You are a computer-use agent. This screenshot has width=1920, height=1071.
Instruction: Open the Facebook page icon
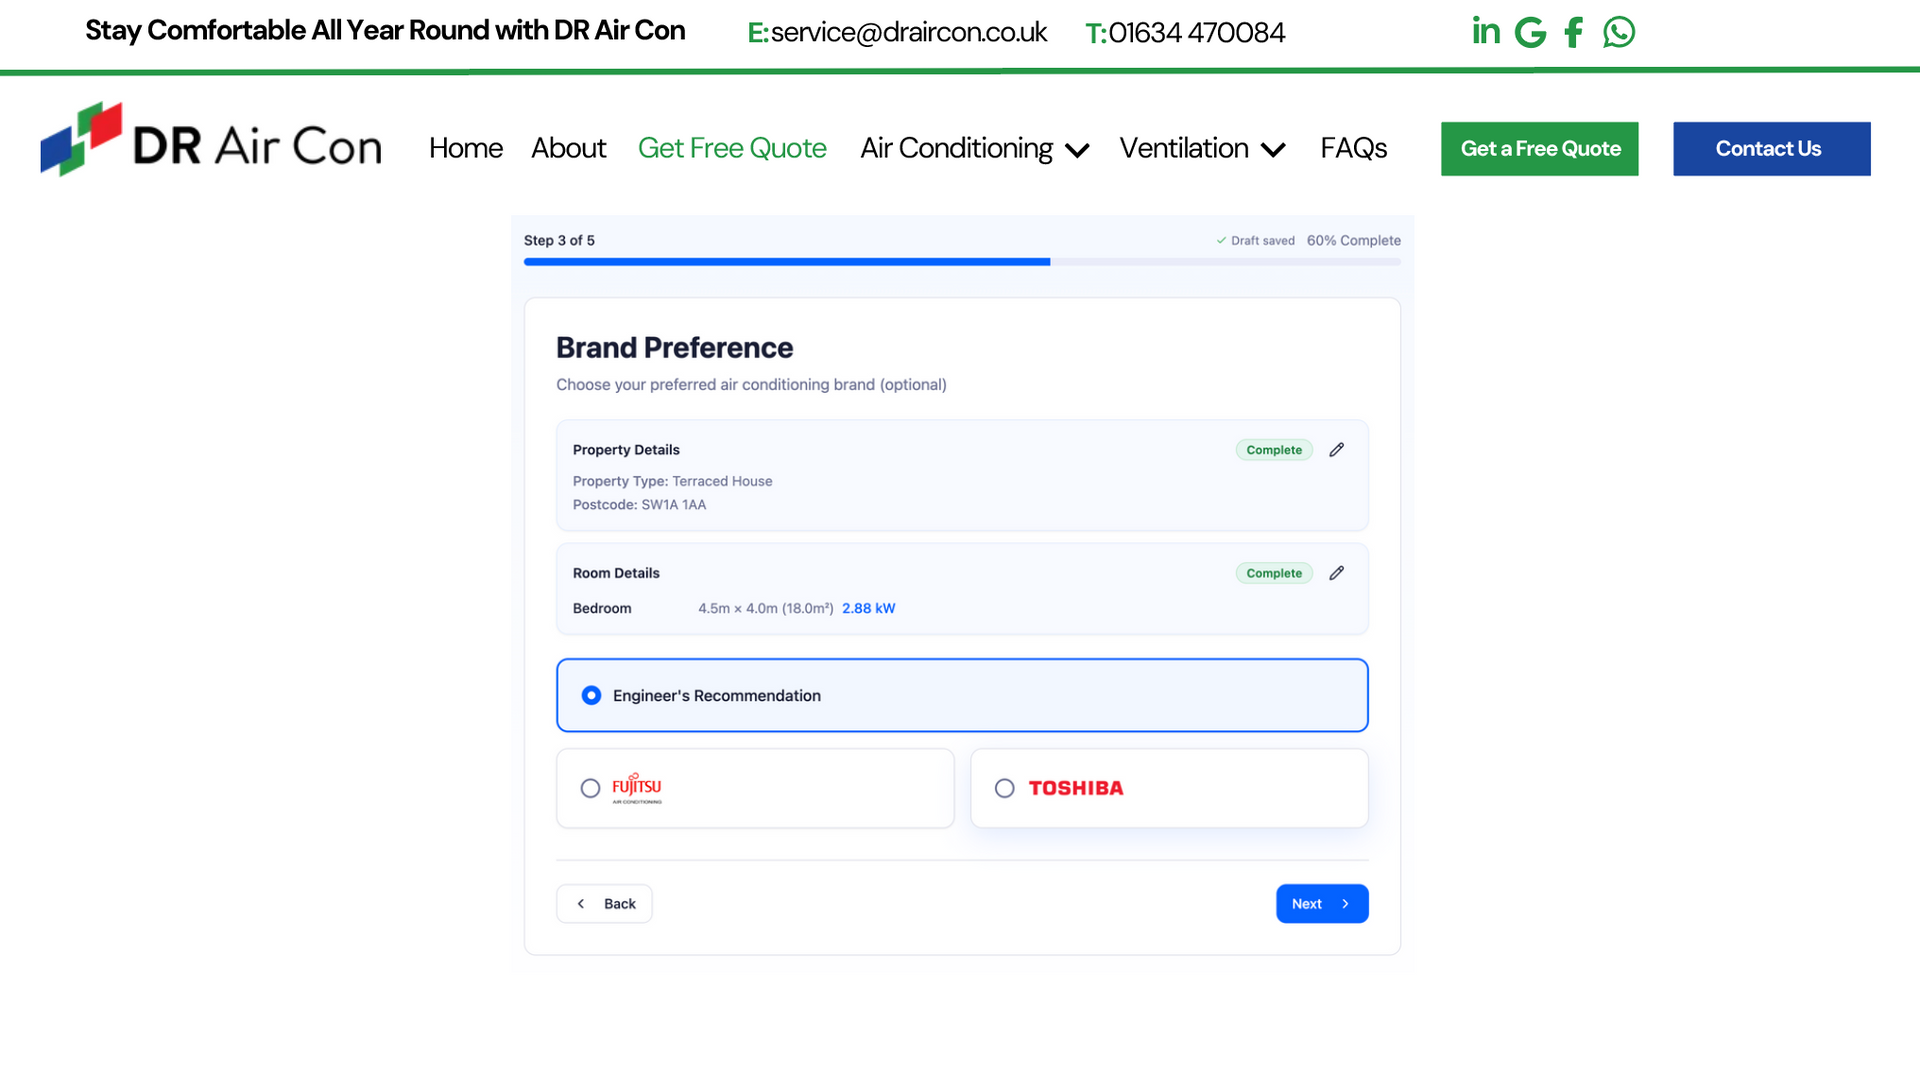click(x=1573, y=32)
